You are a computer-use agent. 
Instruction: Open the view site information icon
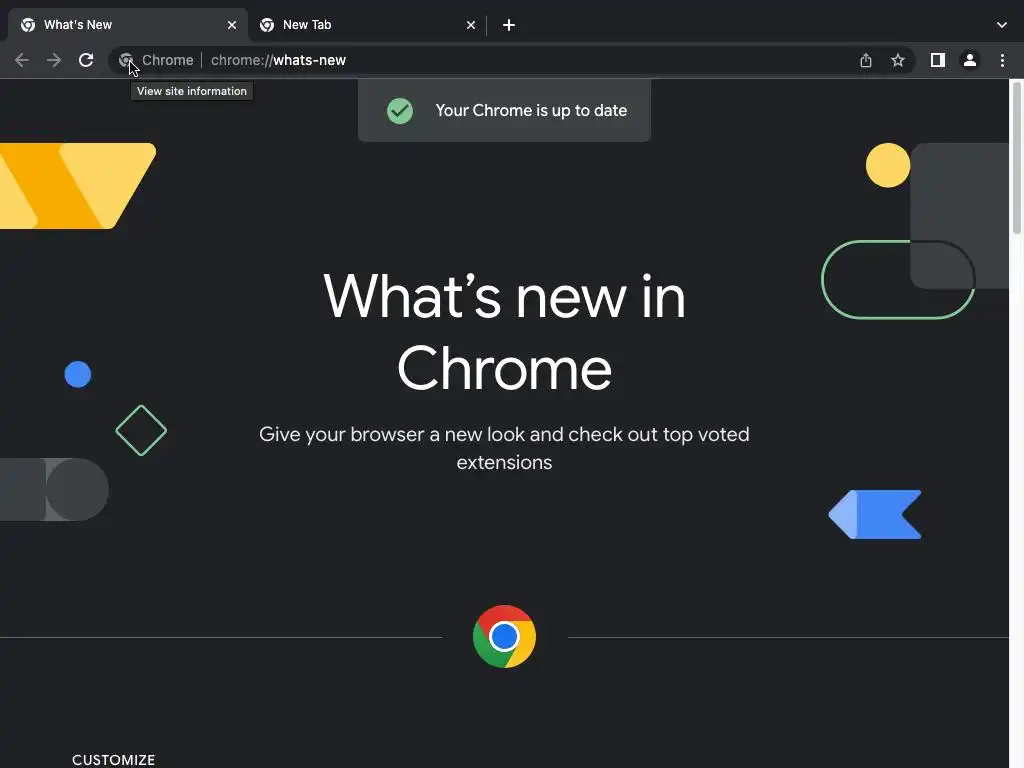pyautogui.click(x=126, y=60)
